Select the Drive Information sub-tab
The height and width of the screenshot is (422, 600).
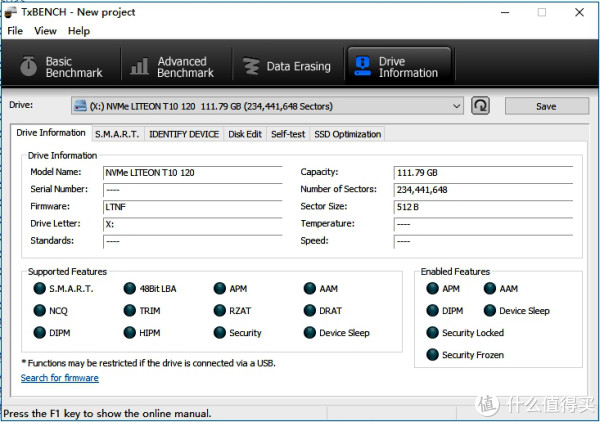(x=51, y=133)
